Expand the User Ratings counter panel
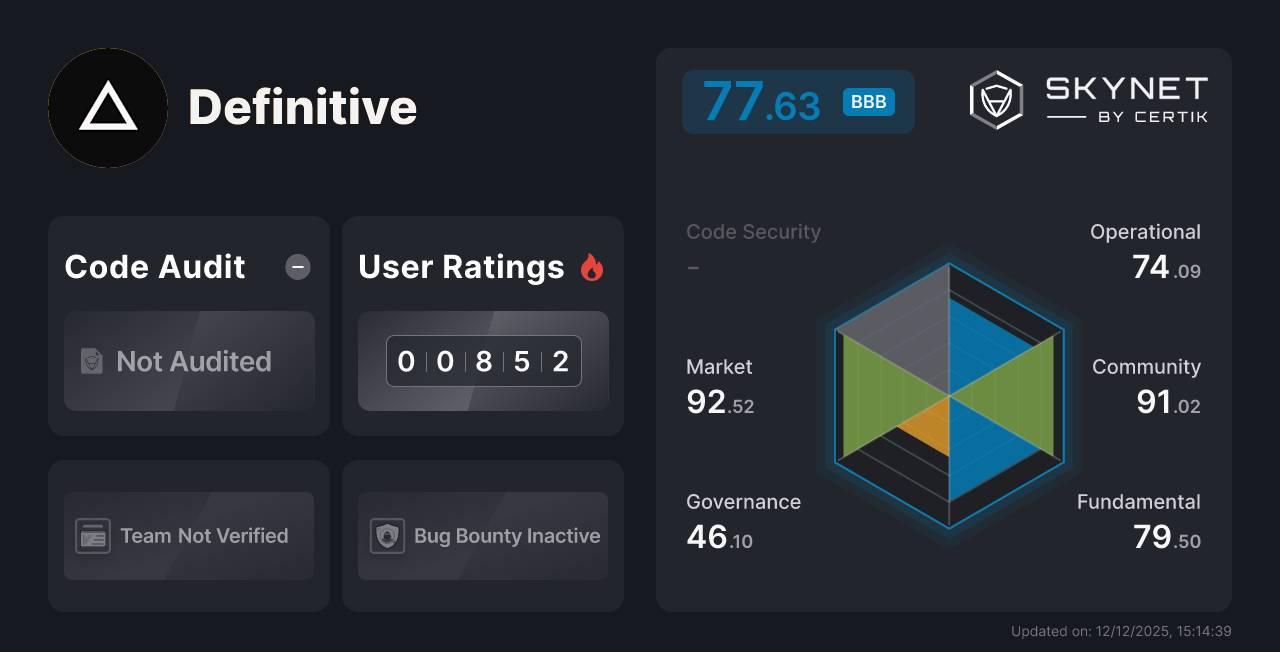This screenshot has width=1280, height=652. tap(482, 361)
